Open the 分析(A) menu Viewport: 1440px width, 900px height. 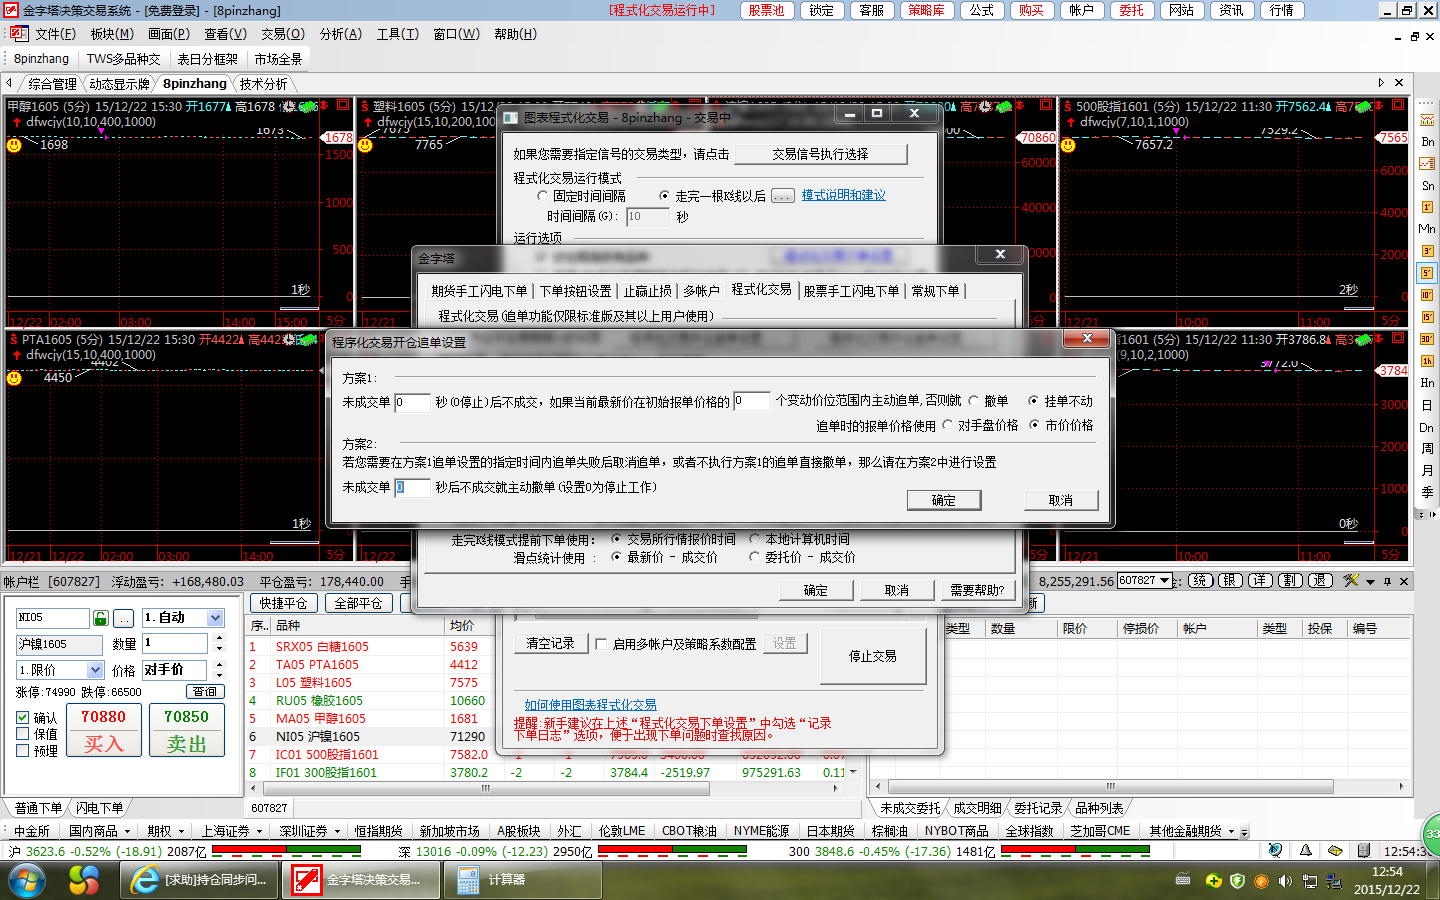[340, 34]
